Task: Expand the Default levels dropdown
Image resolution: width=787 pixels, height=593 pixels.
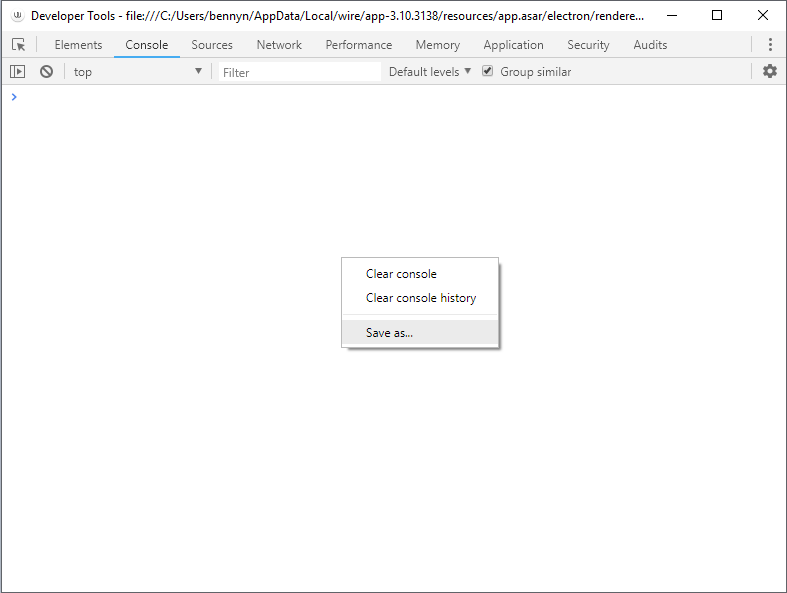Action: 430,72
